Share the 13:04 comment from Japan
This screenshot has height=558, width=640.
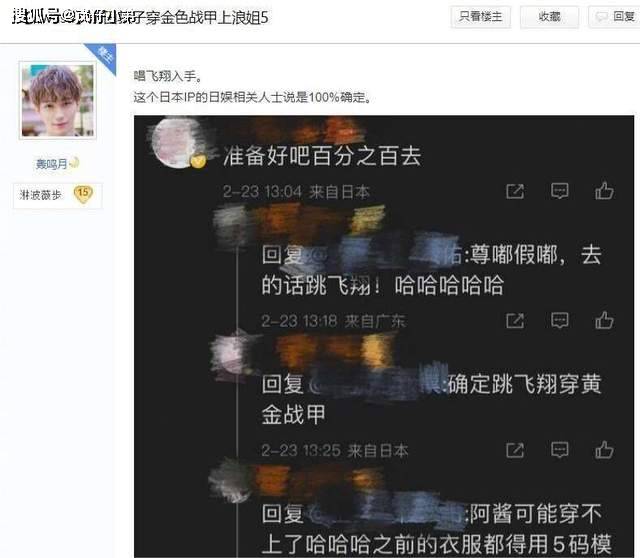[515, 191]
